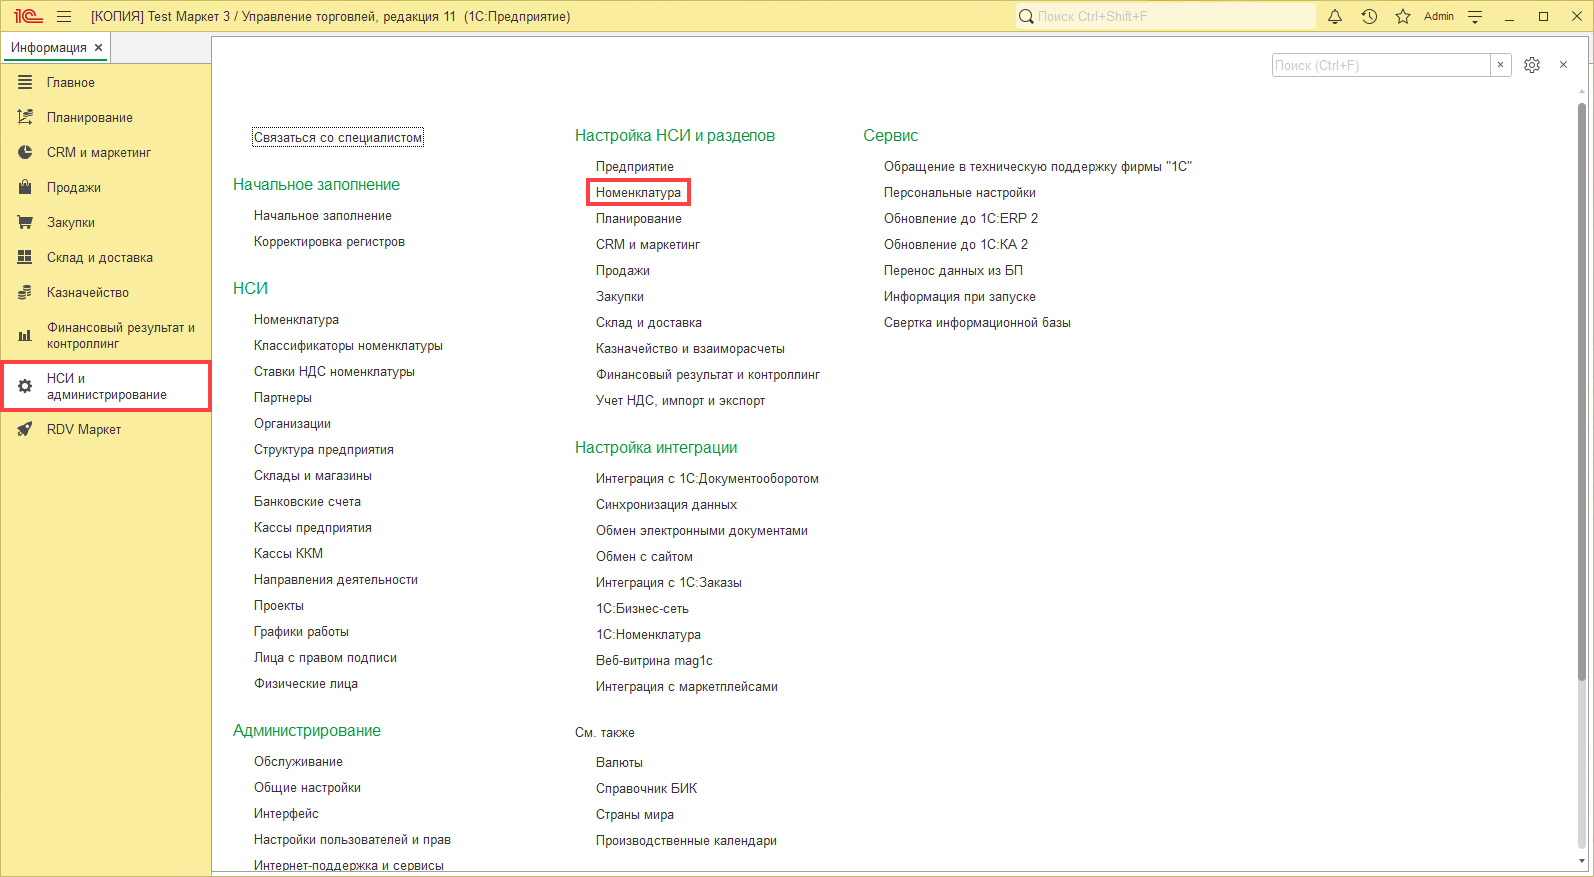Open Структура предприятия link
The image size is (1594, 877).
[324, 450]
